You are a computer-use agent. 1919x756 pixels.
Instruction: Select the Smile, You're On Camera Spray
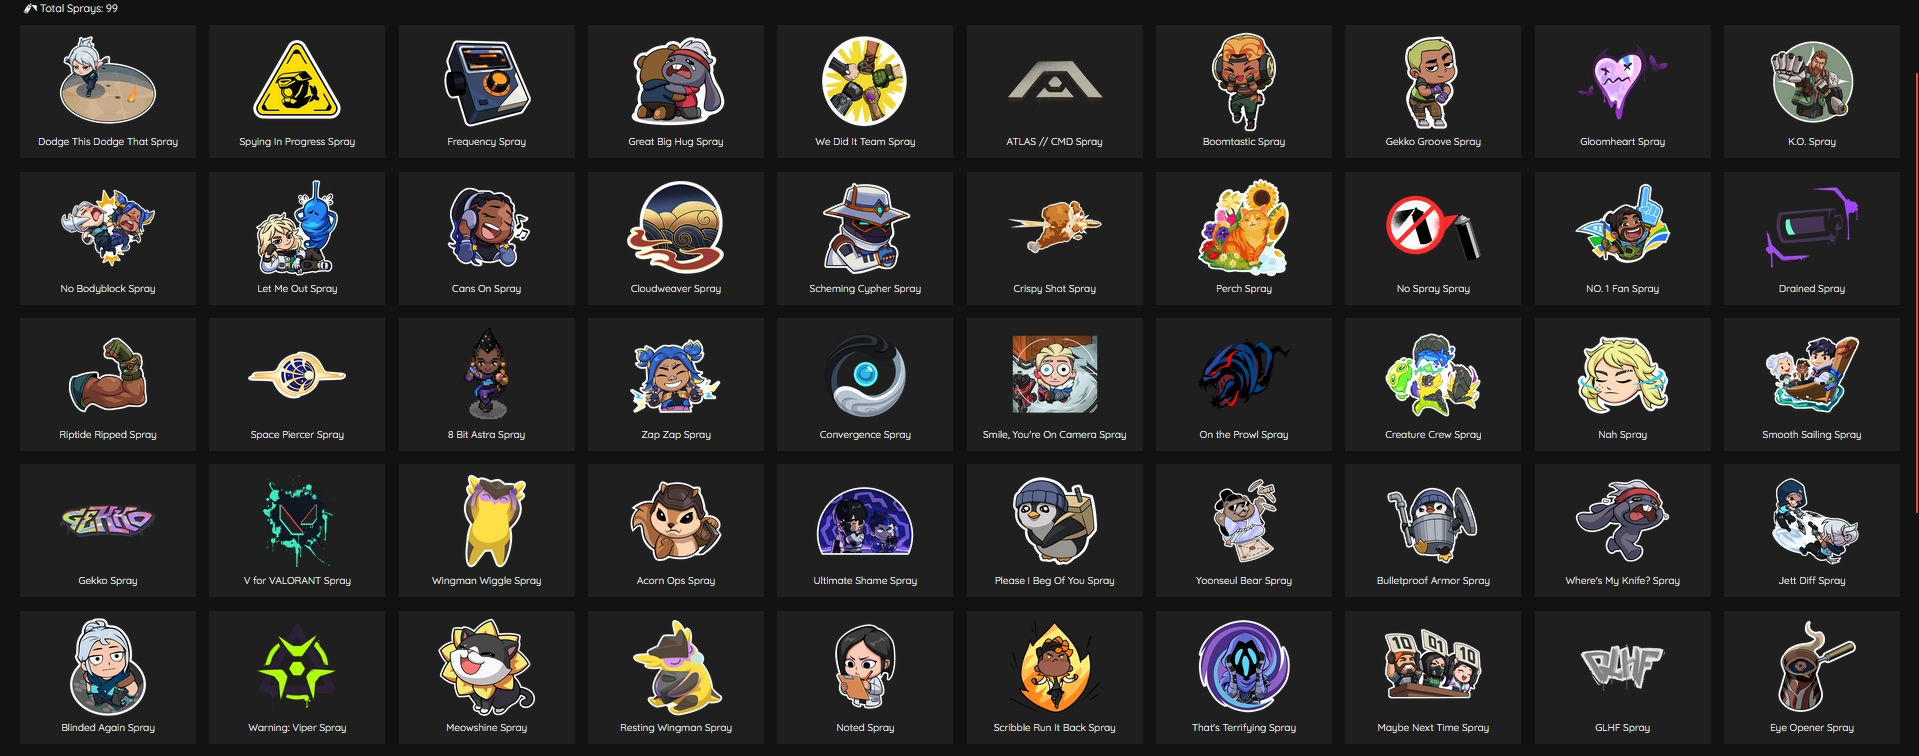(1054, 375)
